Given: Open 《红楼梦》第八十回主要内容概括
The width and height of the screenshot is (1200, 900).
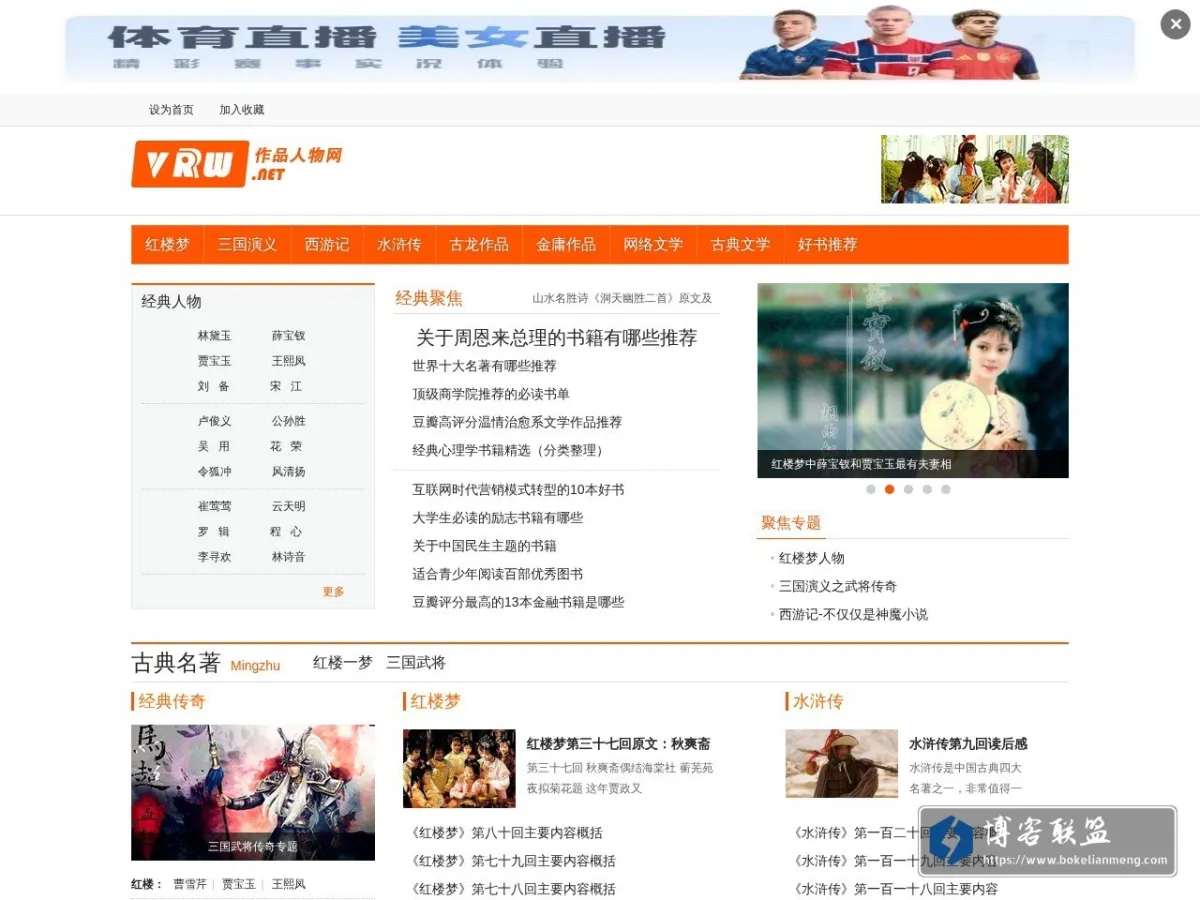Looking at the screenshot, I should pos(507,833).
